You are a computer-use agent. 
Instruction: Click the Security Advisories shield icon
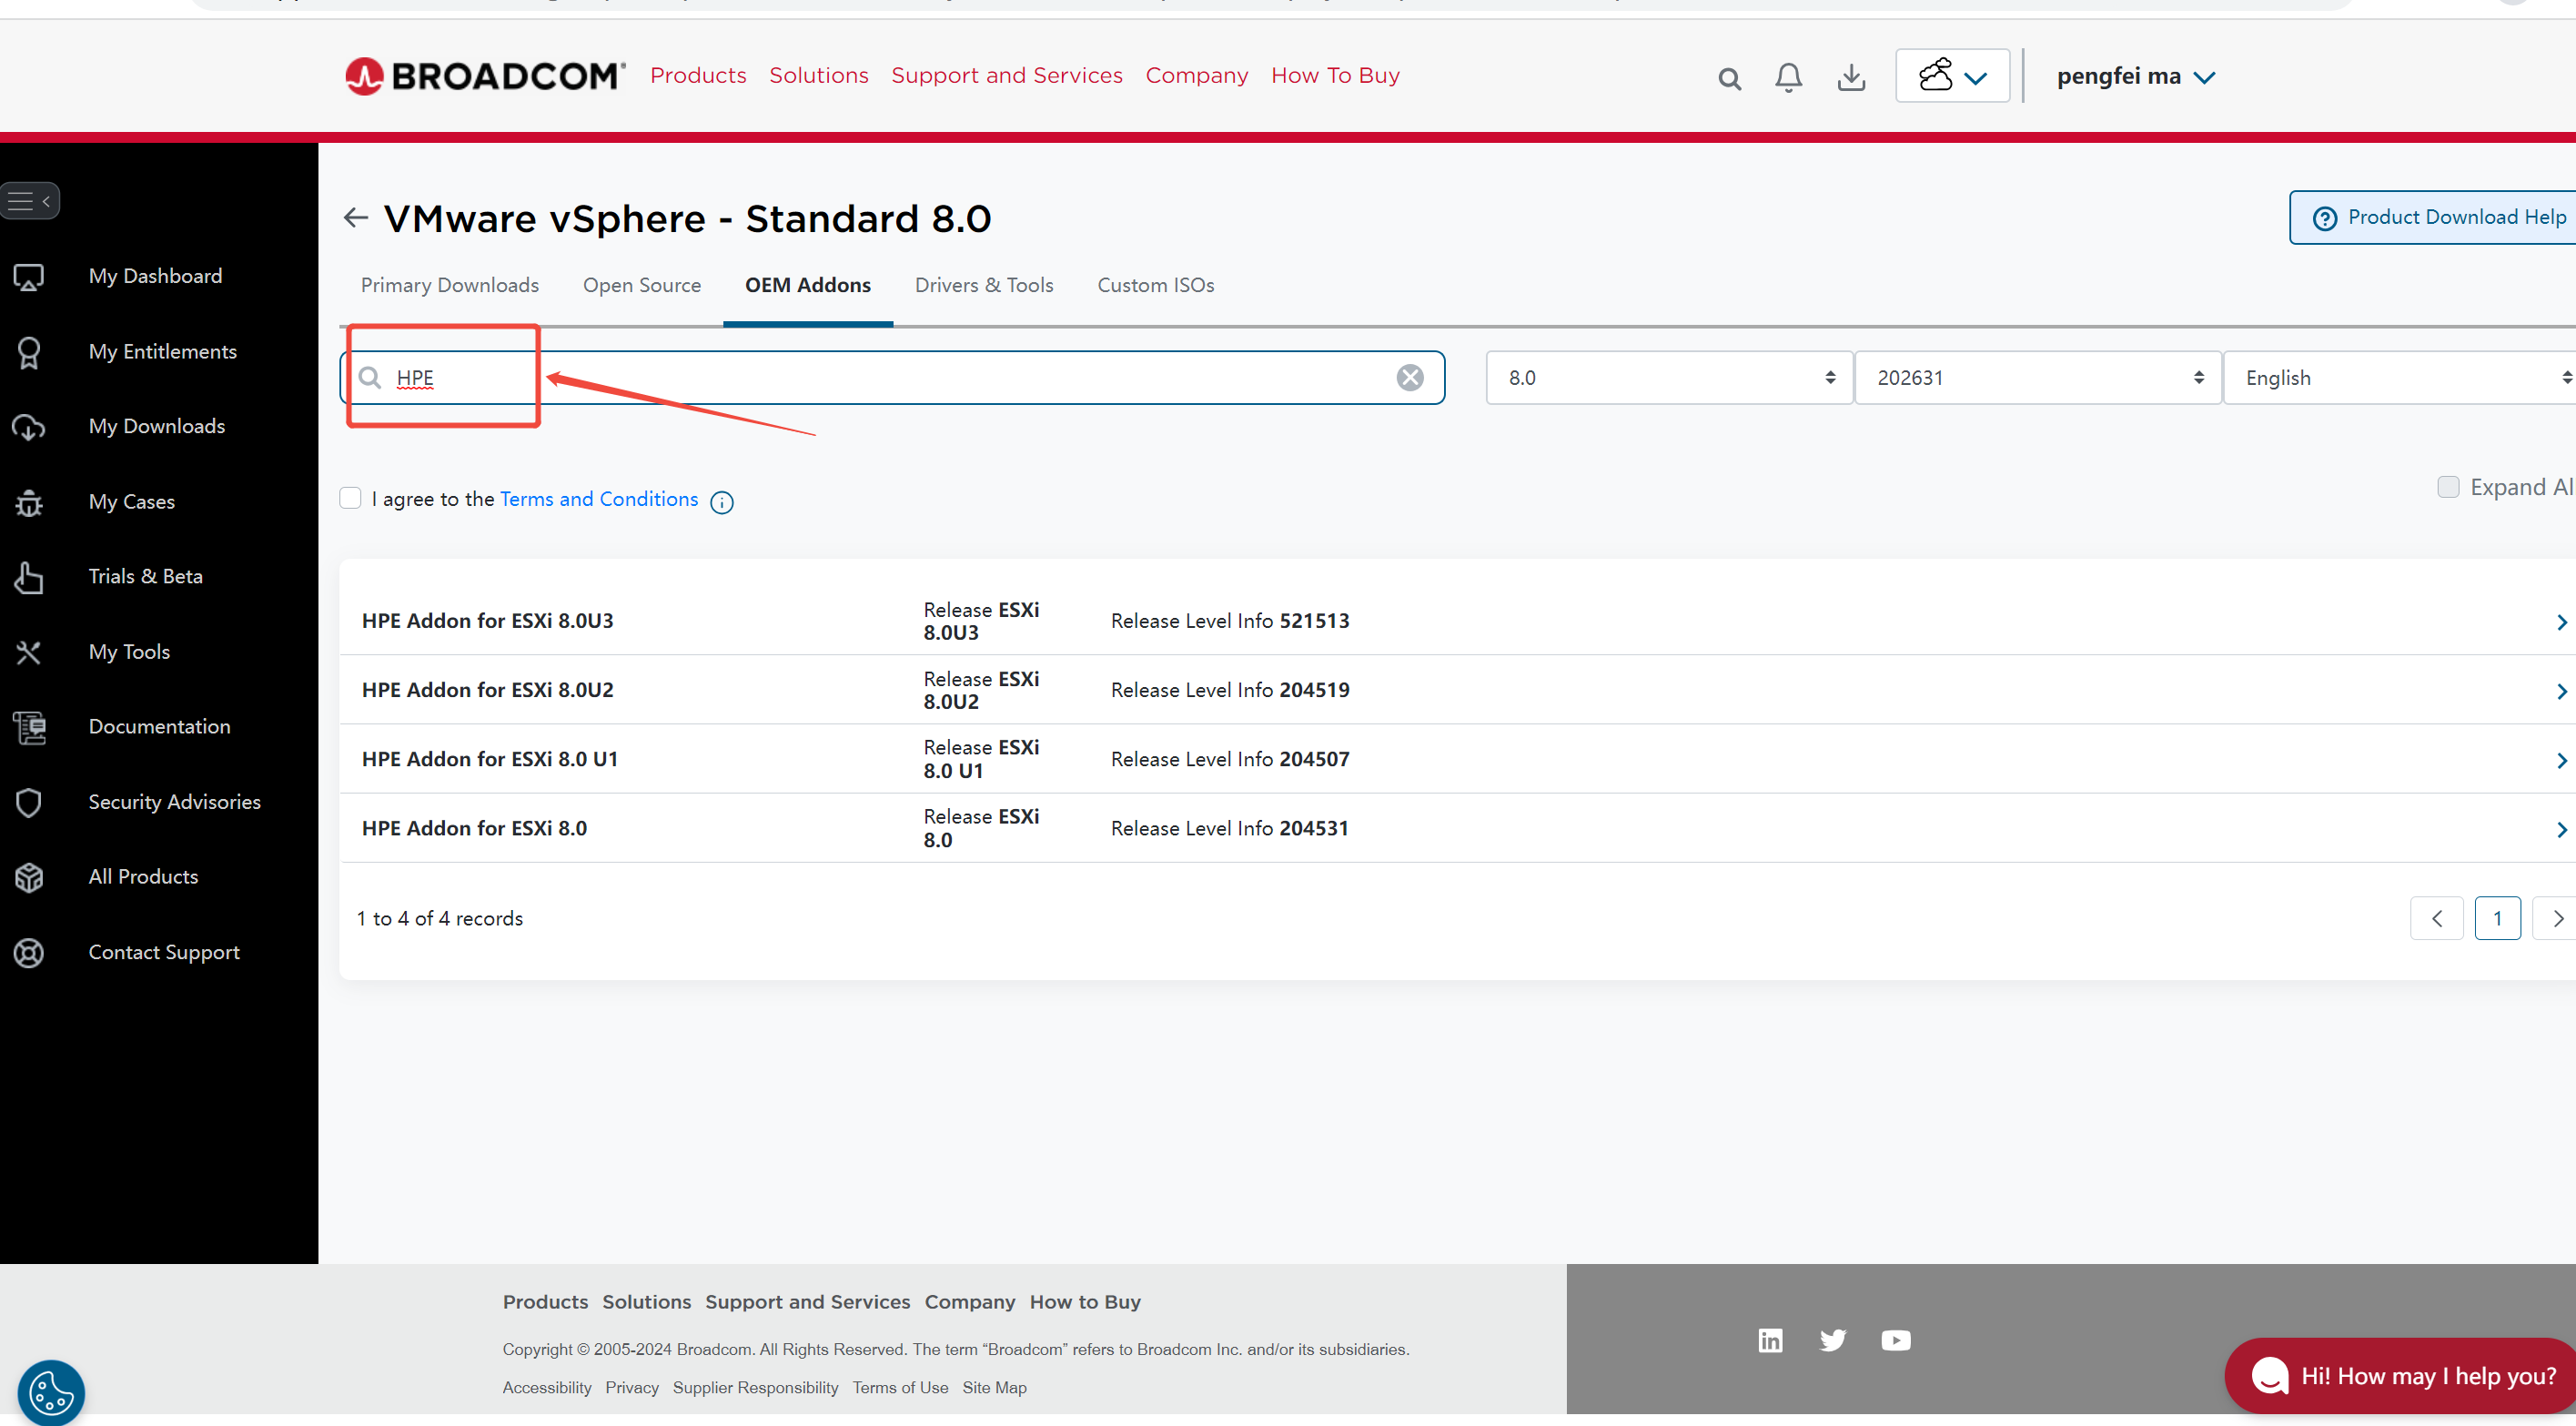click(28, 802)
